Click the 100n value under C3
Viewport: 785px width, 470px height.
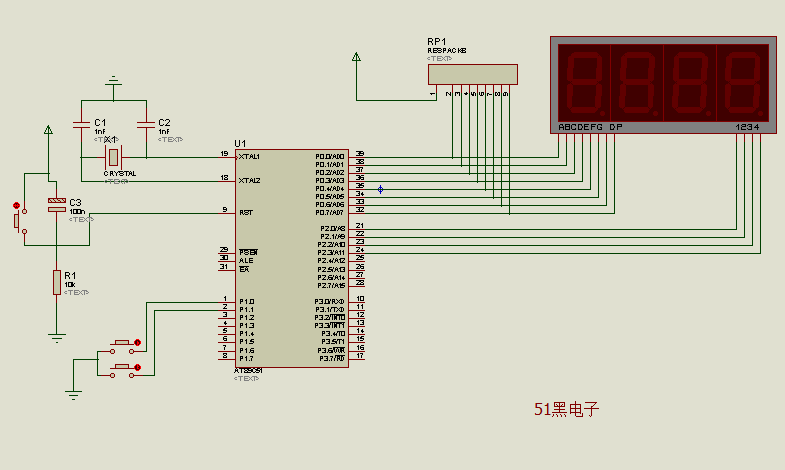77,212
